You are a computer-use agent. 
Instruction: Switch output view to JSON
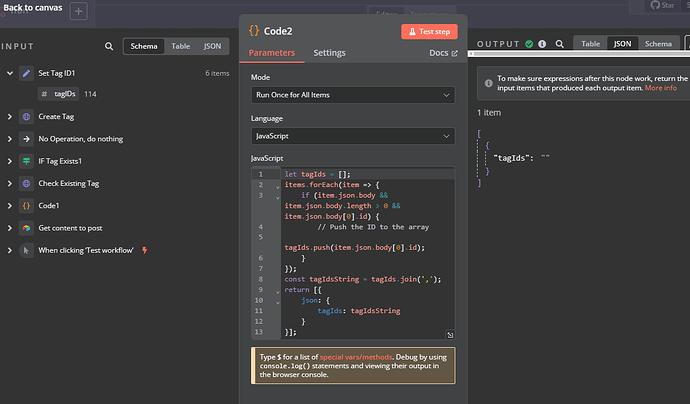[622, 44]
